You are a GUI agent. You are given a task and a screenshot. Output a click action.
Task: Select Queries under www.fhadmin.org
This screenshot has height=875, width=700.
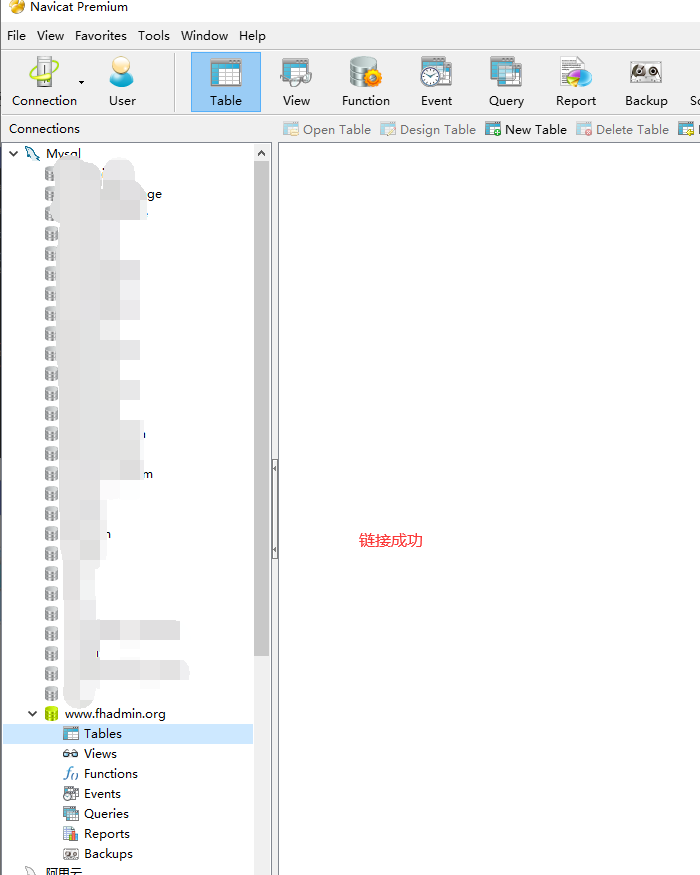(106, 814)
